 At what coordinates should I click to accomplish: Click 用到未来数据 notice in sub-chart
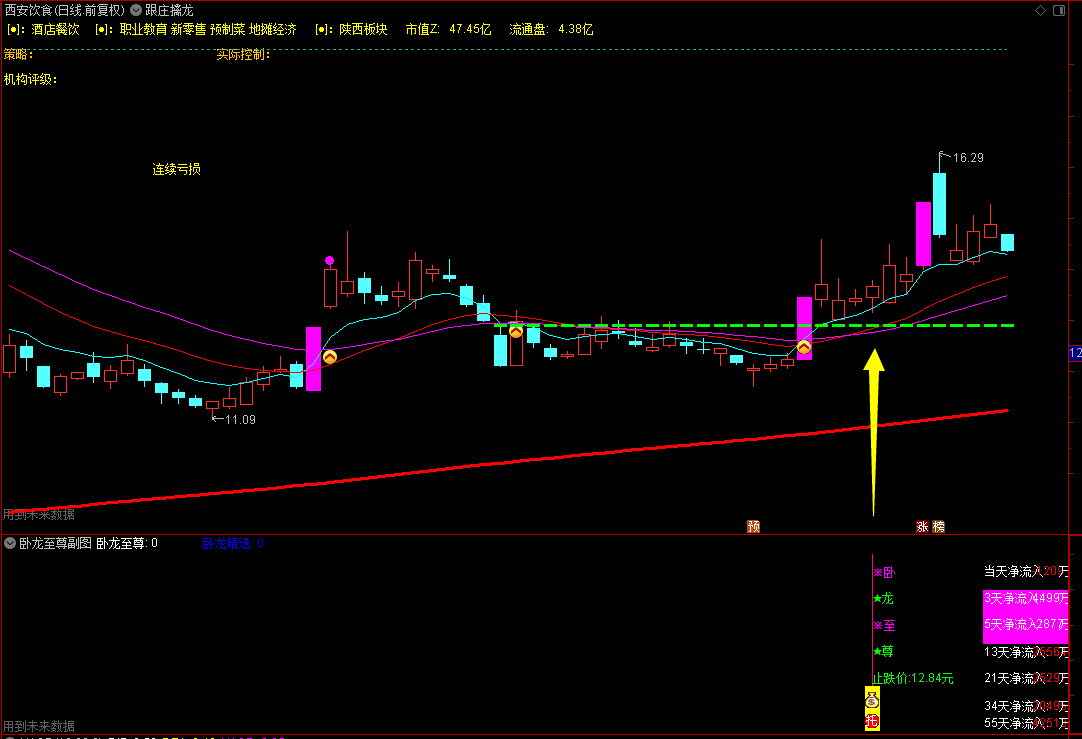click(39, 727)
